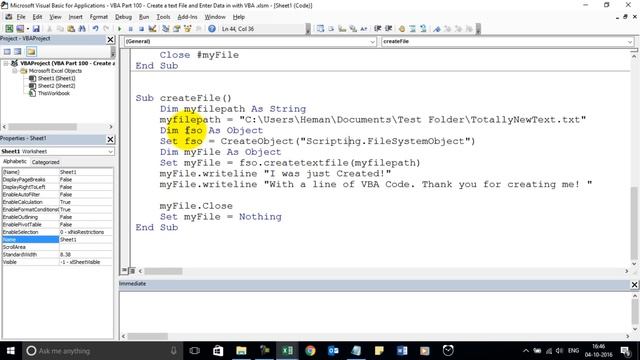Click the Indent icon on the Edit toolbar
The height and width of the screenshot is (360, 640).
(x=377, y=29)
